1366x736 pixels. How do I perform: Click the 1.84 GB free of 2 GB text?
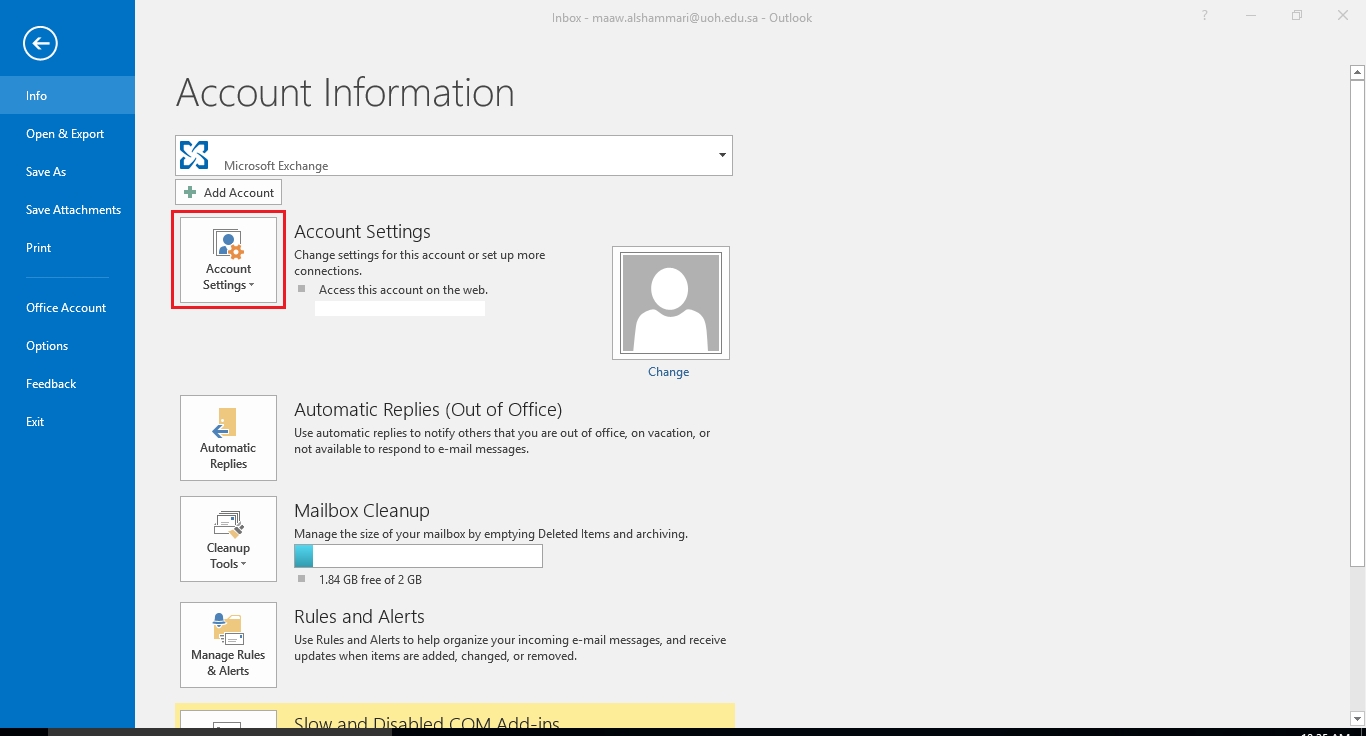(370, 580)
